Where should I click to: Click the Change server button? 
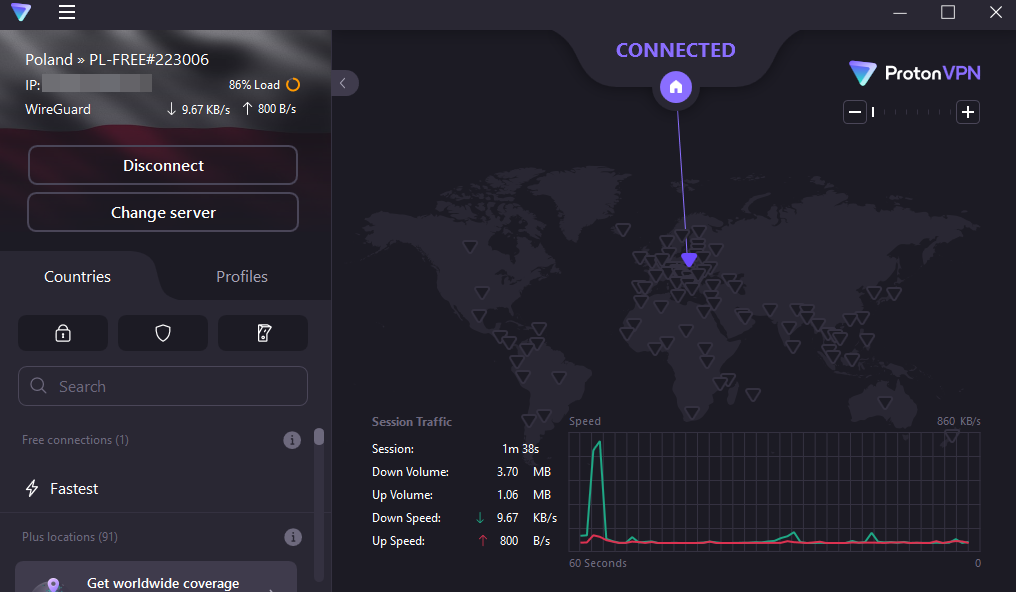[x=162, y=212]
